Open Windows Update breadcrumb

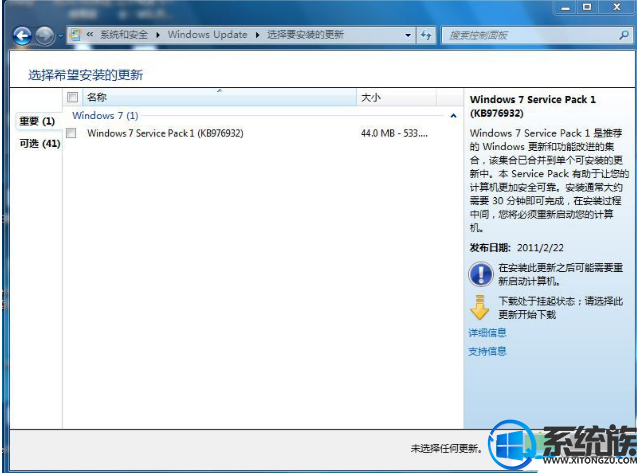click(x=207, y=35)
